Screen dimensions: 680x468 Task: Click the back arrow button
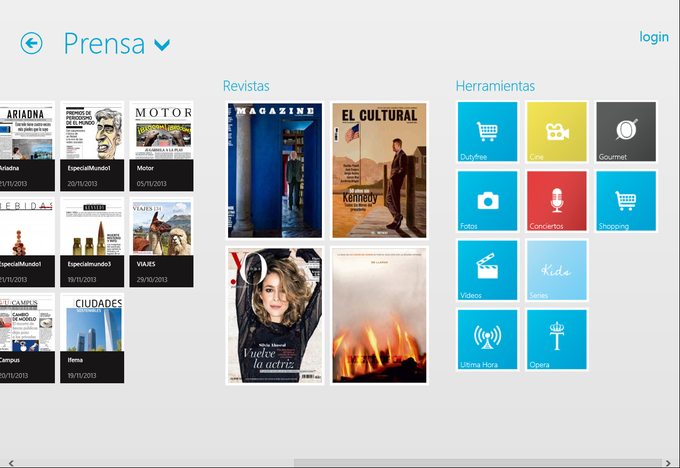(32, 43)
